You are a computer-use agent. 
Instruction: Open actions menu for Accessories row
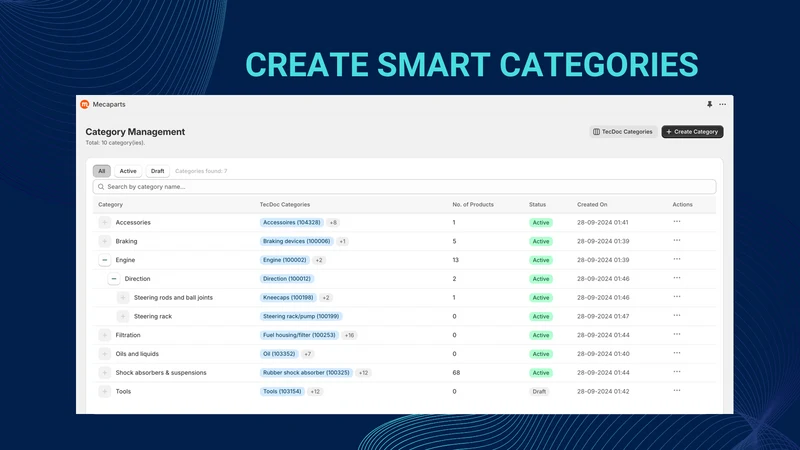point(677,221)
